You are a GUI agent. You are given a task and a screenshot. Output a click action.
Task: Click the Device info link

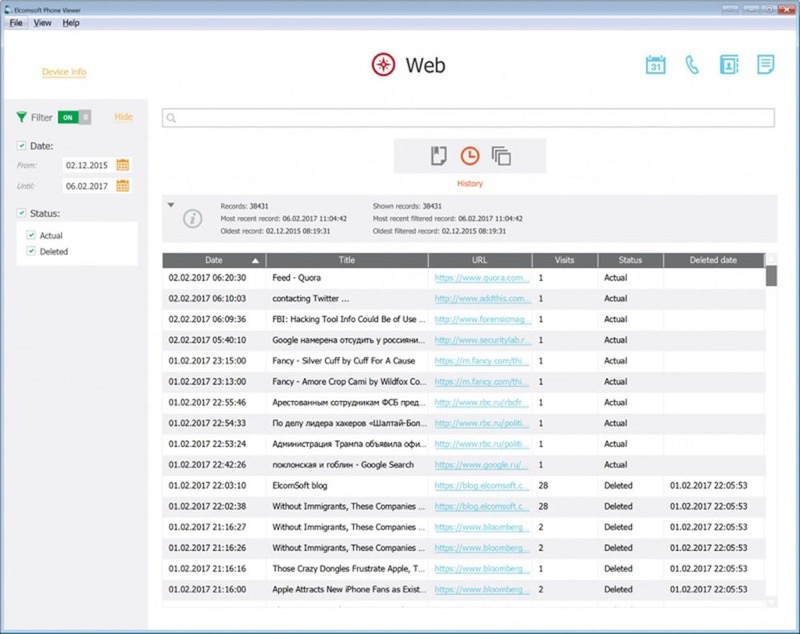click(64, 72)
